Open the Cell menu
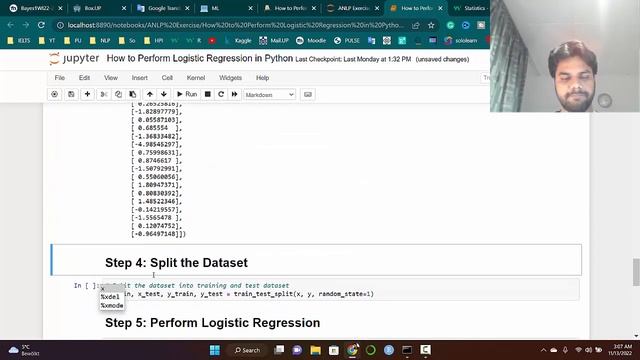Viewport: 640px width, 360px height. (x=167, y=78)
